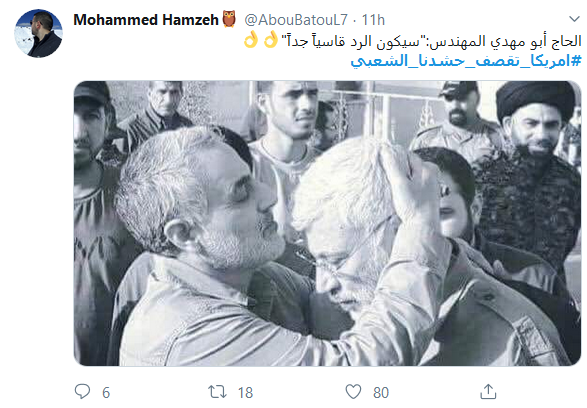Viewport: 587px width, 408px height.
Task: Click the reply speech bubble icon
Action: 82,392
